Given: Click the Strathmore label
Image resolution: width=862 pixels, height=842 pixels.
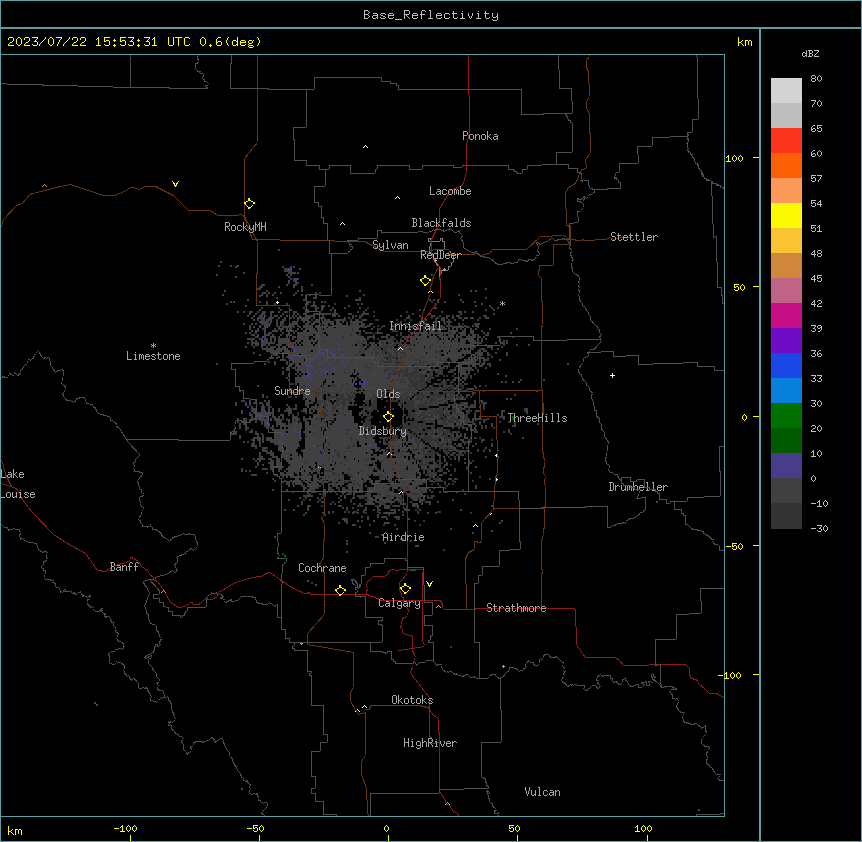Looking at the screenshot, I should (516, 608).
